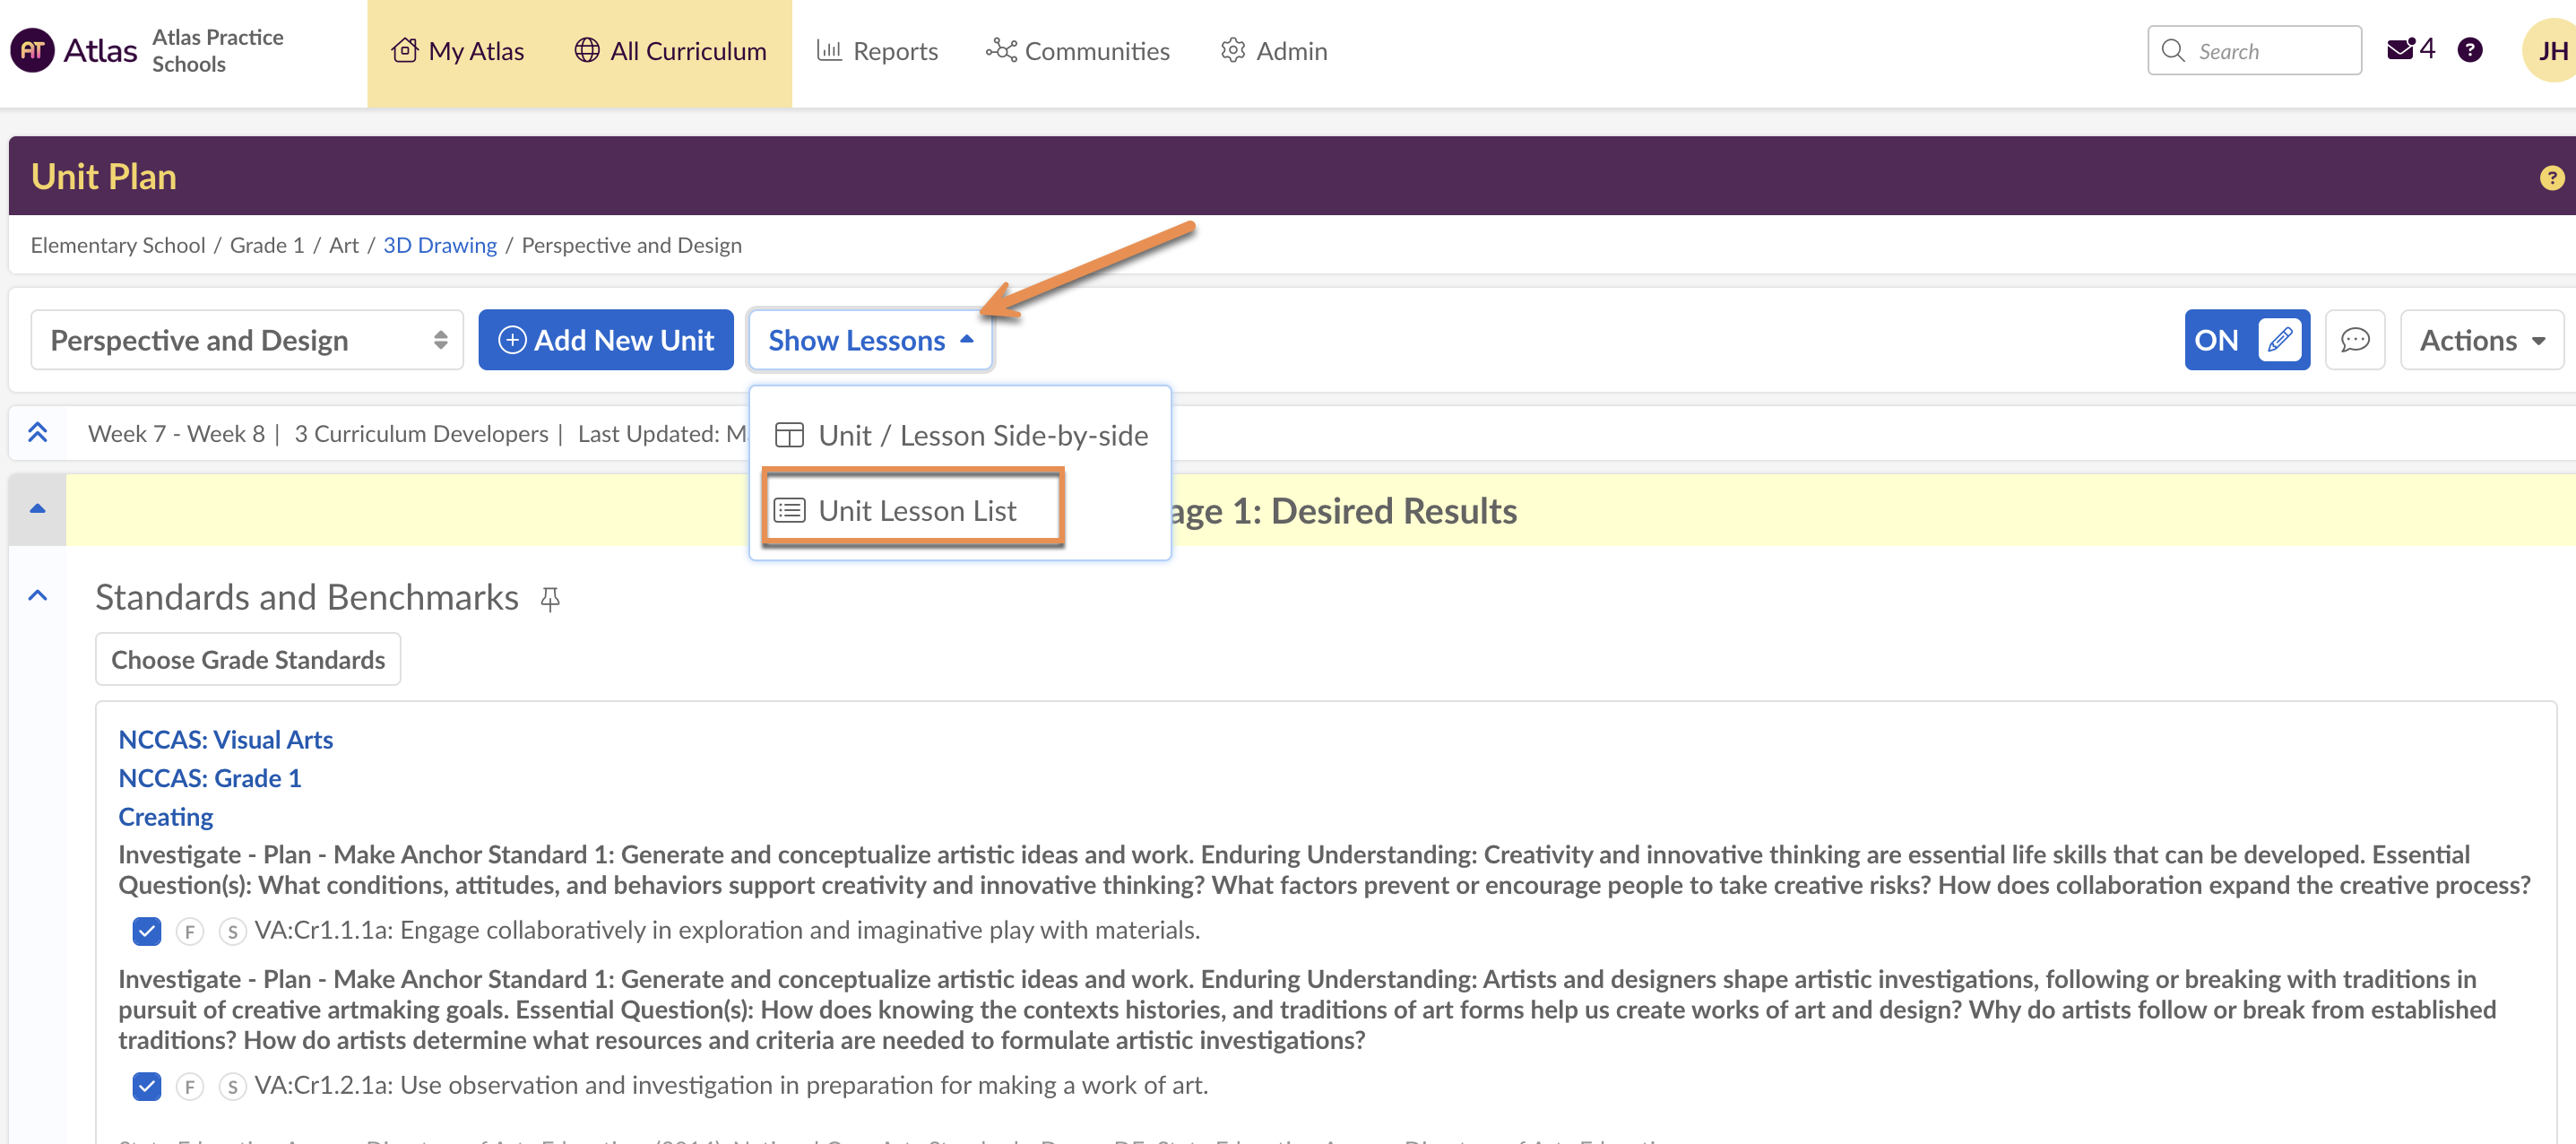
Task: Toggle the ON edit mode switch
Action: (x=2246, y=340)
